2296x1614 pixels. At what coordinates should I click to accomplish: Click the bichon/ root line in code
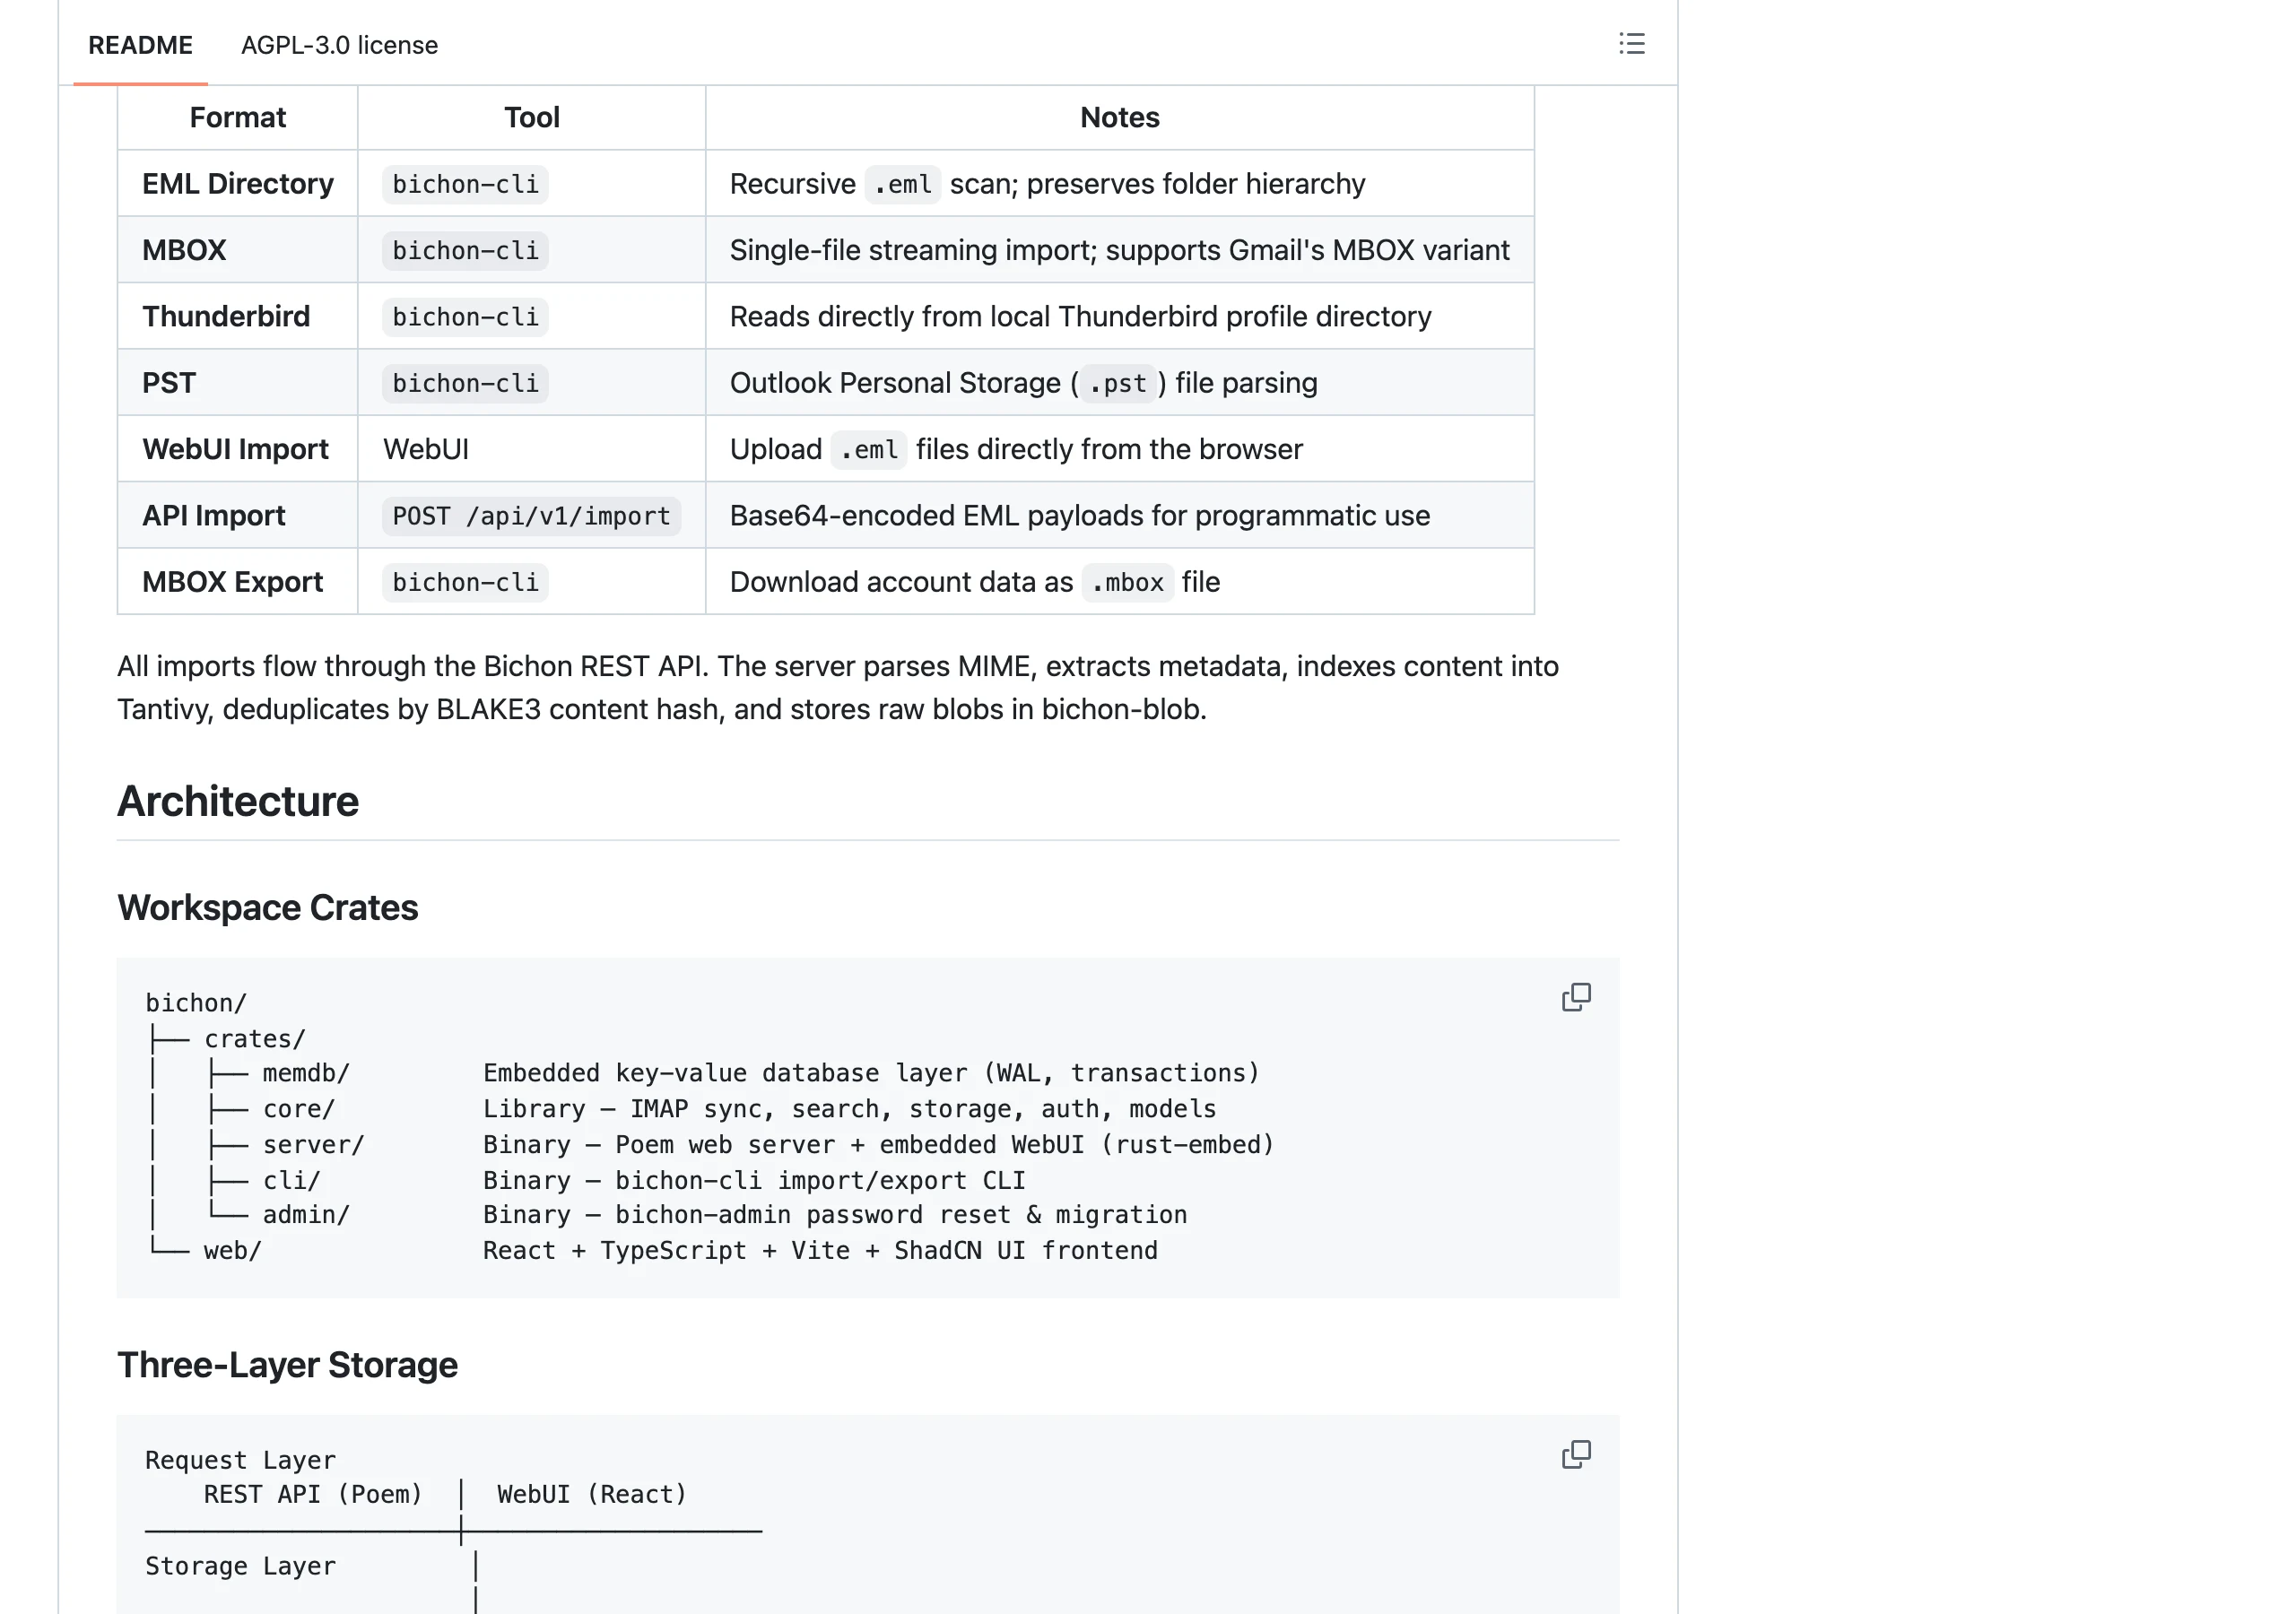pos(196,1003)
